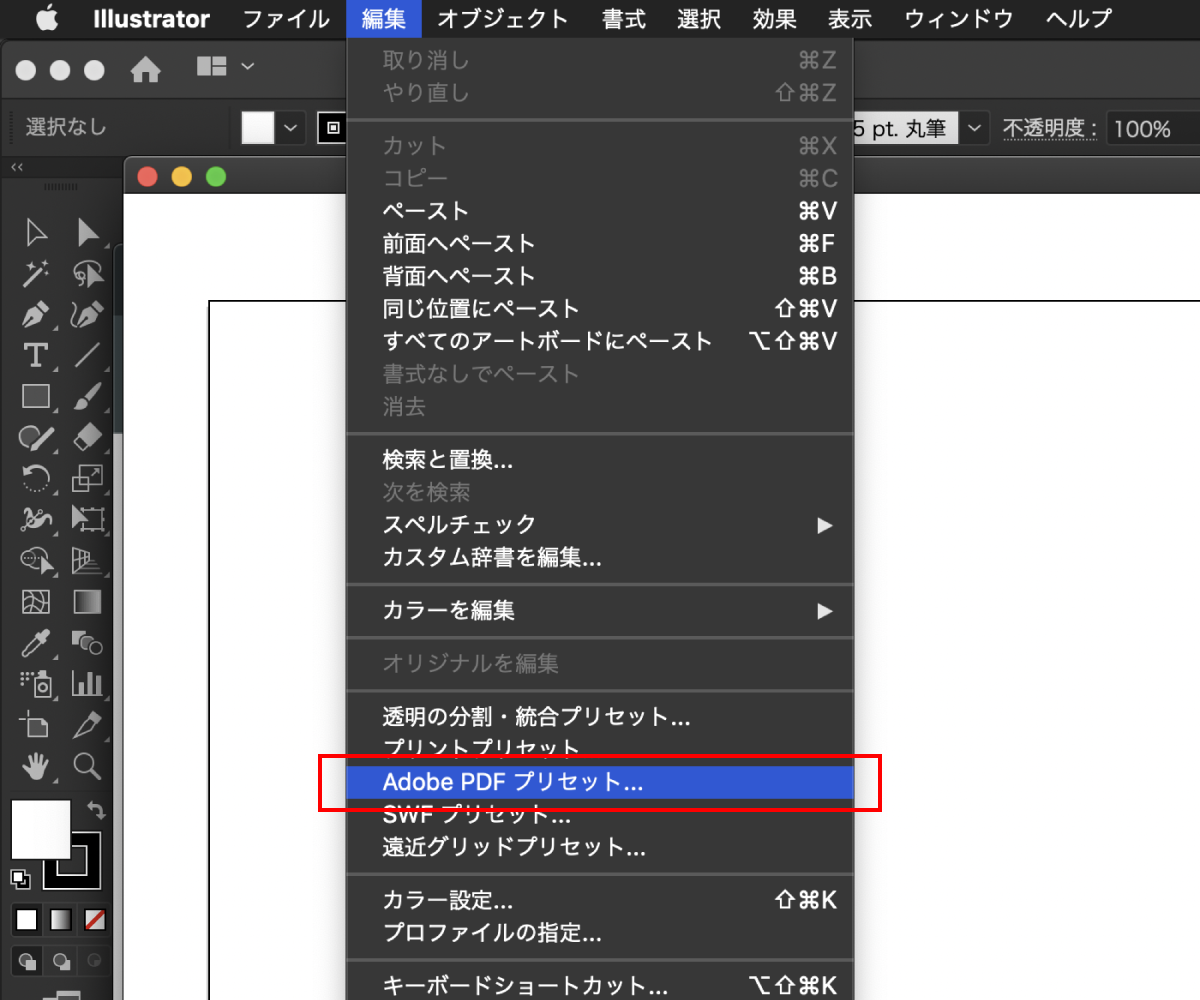Select the Column Graph tool
Image resolution: width=1200 pixels, height=1000 pixels.
88,684
